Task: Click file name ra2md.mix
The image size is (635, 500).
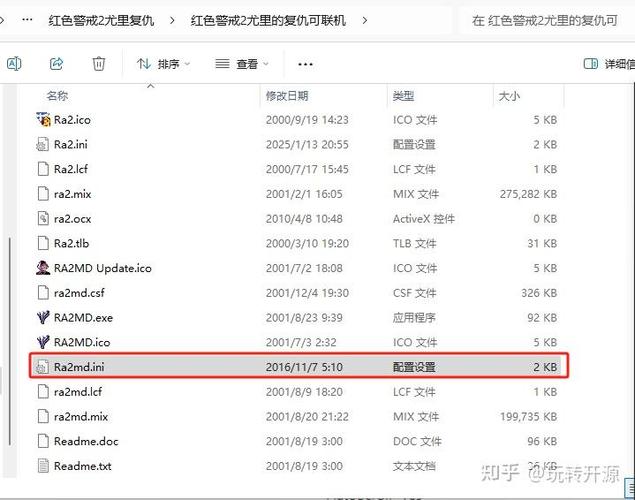Action: tap(81, 417)
